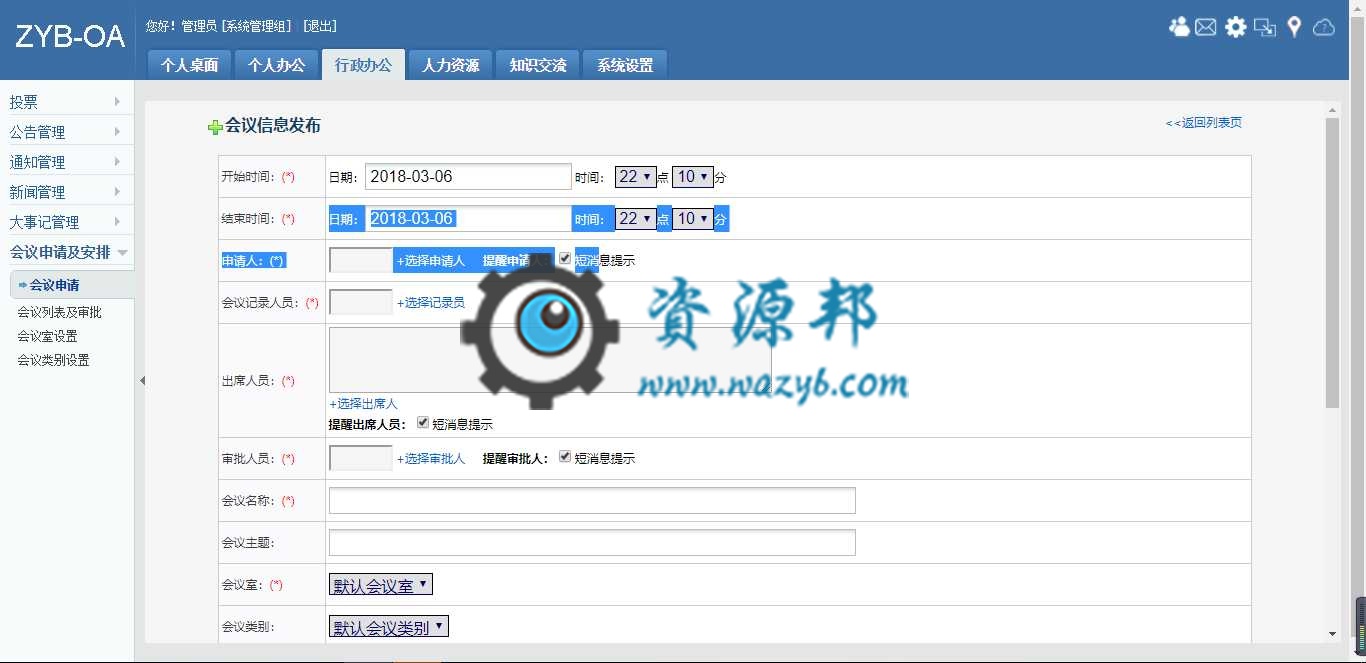Click the 会议名称 text field
This screenshot has width=1366, height=663.
pyautogui.click(x=592, y=501)
